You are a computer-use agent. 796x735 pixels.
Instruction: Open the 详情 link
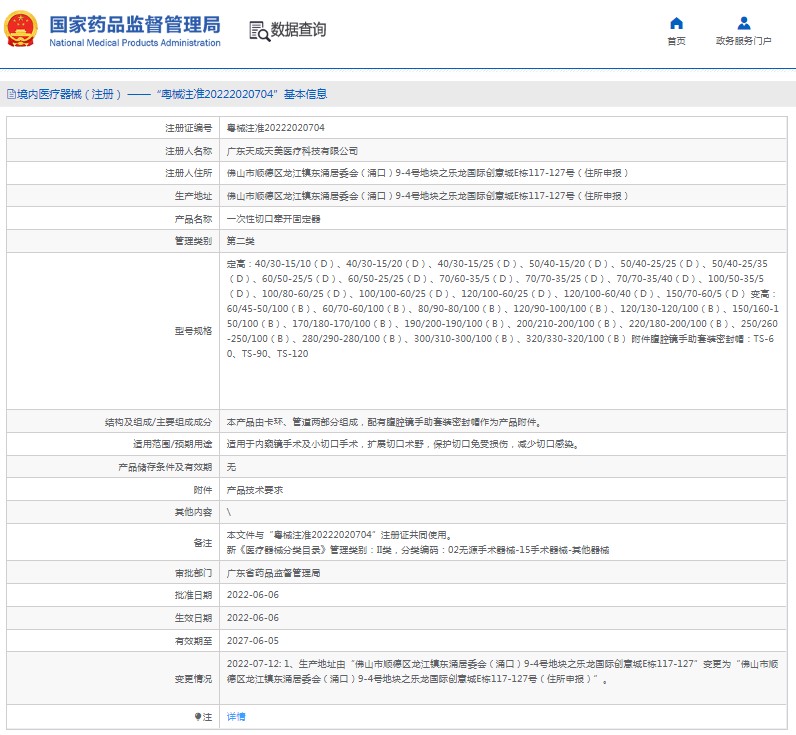(x=236, y=717)
